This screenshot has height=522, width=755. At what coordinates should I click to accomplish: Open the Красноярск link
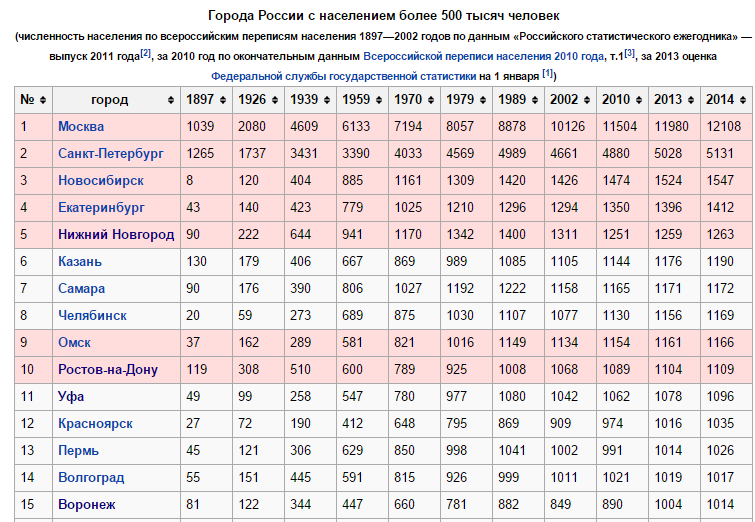96,424
